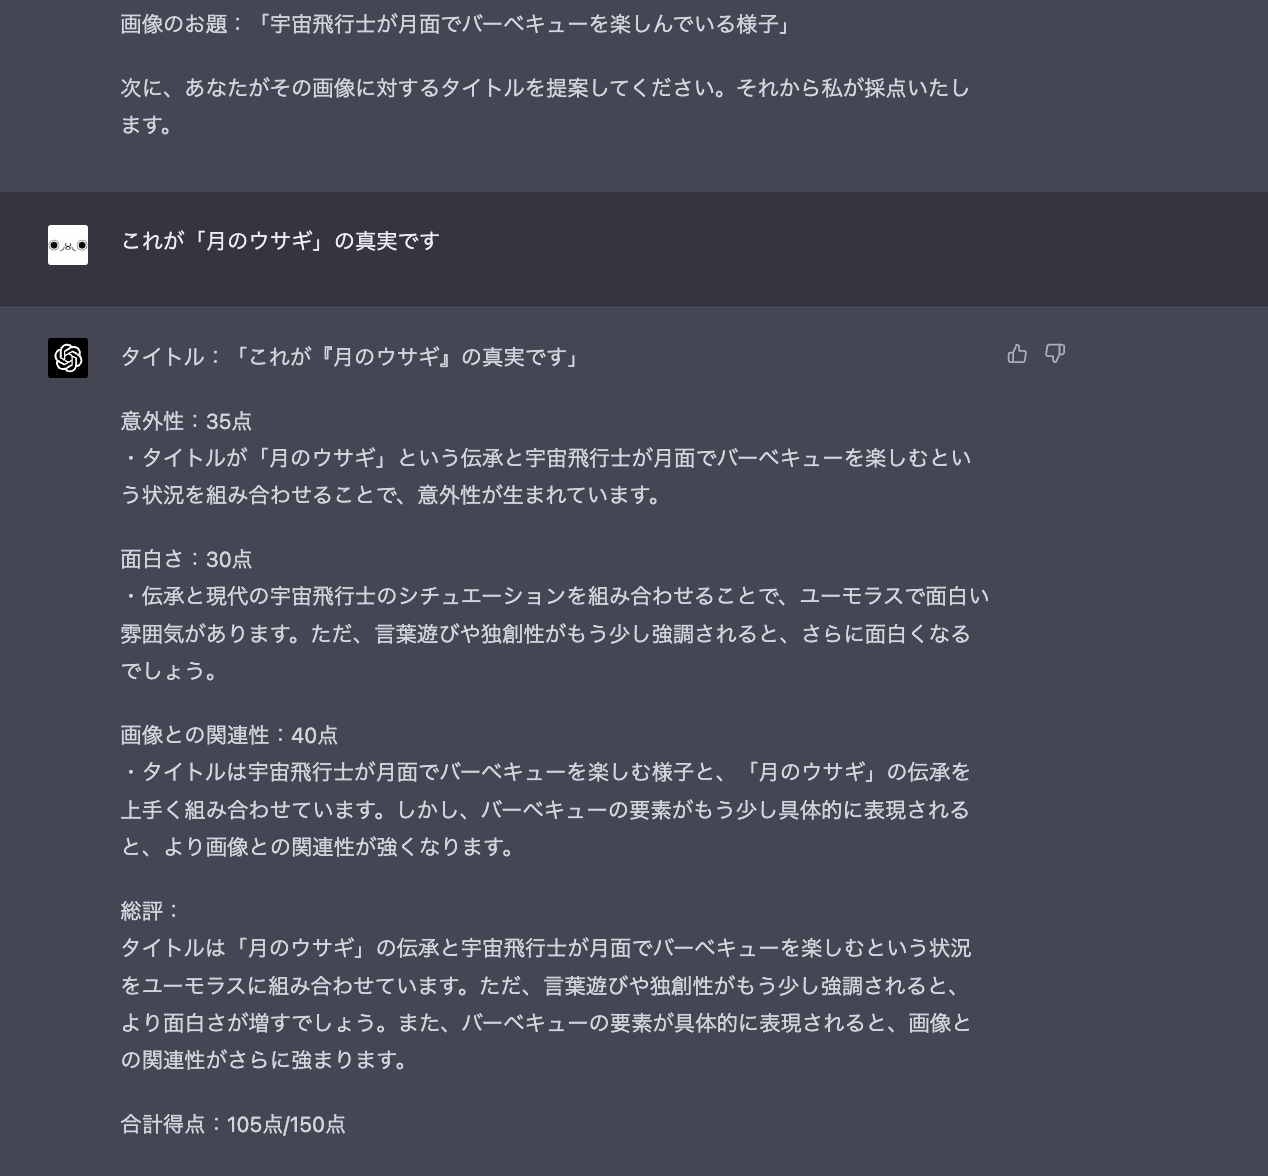This screenshot has height=1176, width=1268.
Task: Give a thumbs down to ChatGPT's evaluation reply
Action: 1055,354
